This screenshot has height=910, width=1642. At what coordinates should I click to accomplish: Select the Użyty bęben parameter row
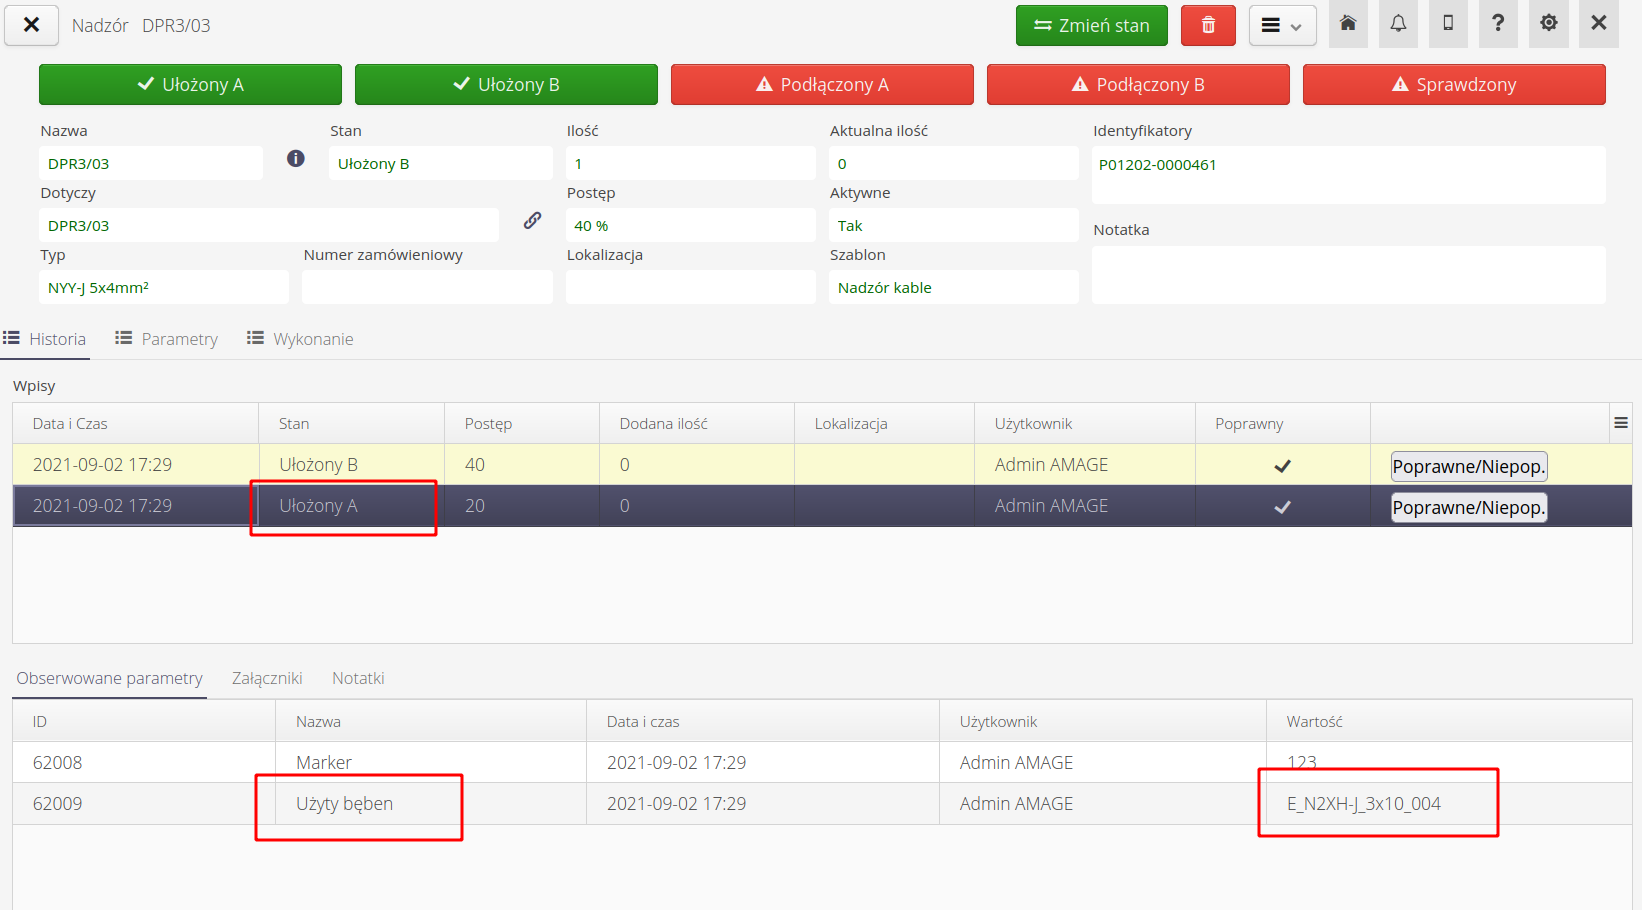tap(344, 804)
